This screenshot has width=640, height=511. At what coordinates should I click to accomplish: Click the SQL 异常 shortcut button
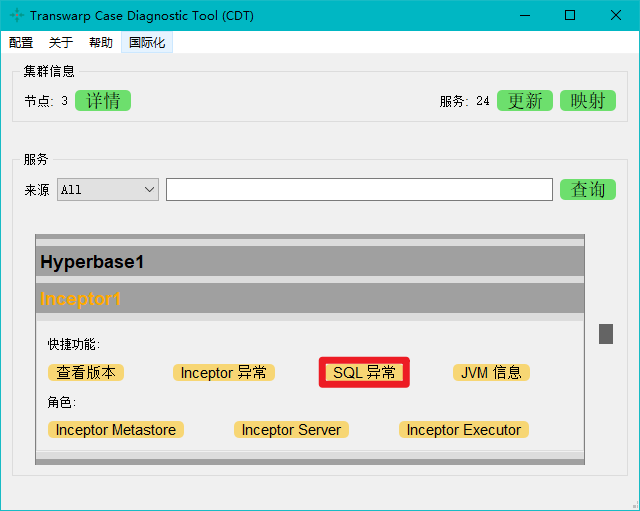coord(364,373)
